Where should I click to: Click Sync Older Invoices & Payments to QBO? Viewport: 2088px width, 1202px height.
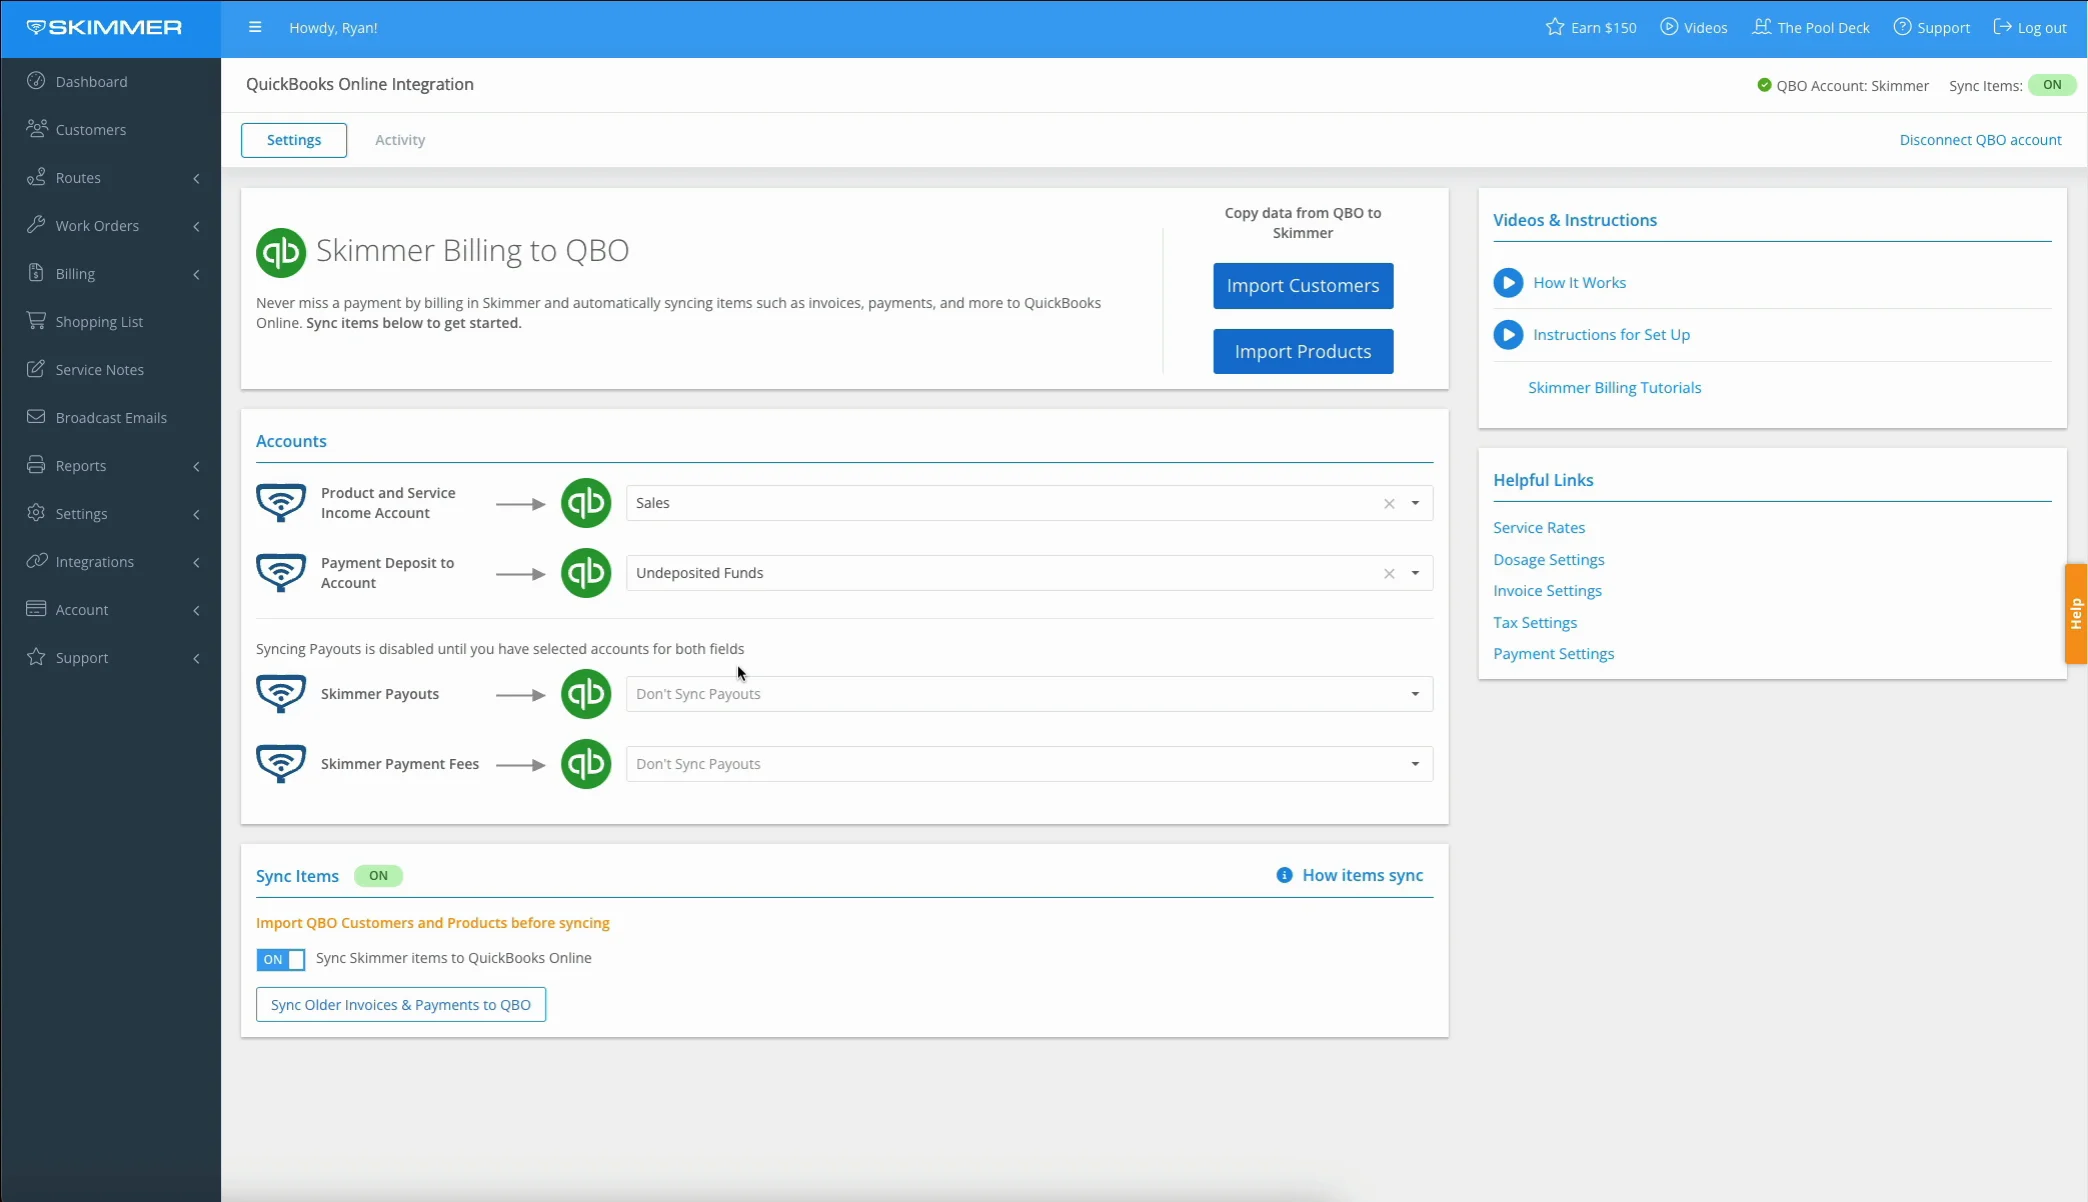click(401, 1005)
